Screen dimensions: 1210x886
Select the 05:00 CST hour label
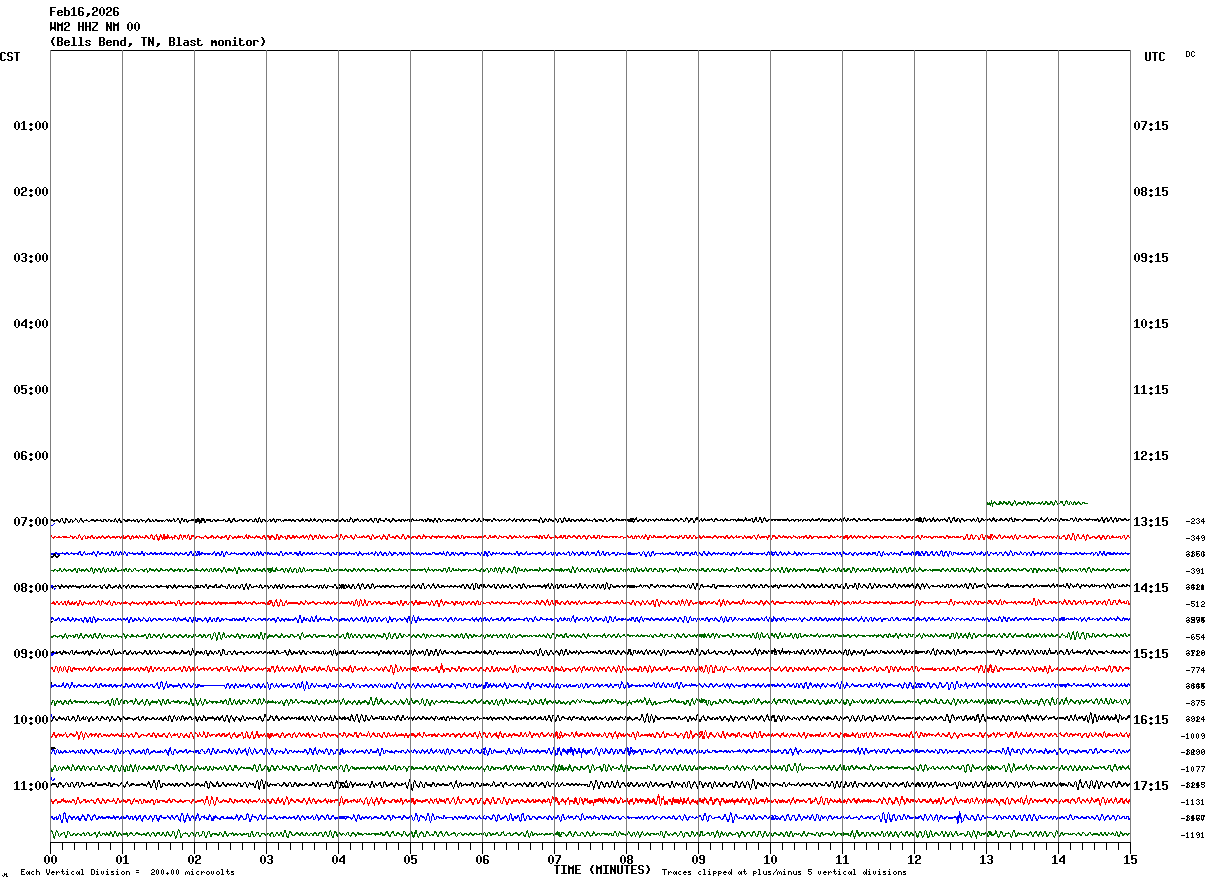point(31,390)
